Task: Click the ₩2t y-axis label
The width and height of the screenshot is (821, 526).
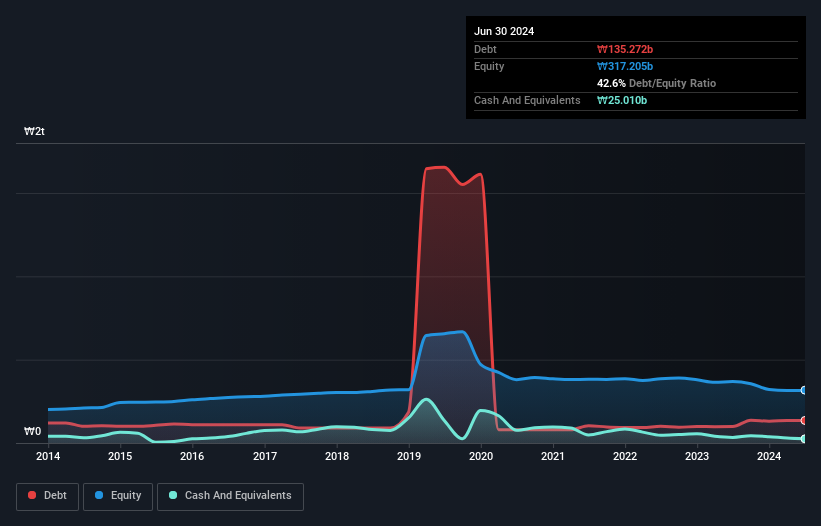Action: point(35,131)
